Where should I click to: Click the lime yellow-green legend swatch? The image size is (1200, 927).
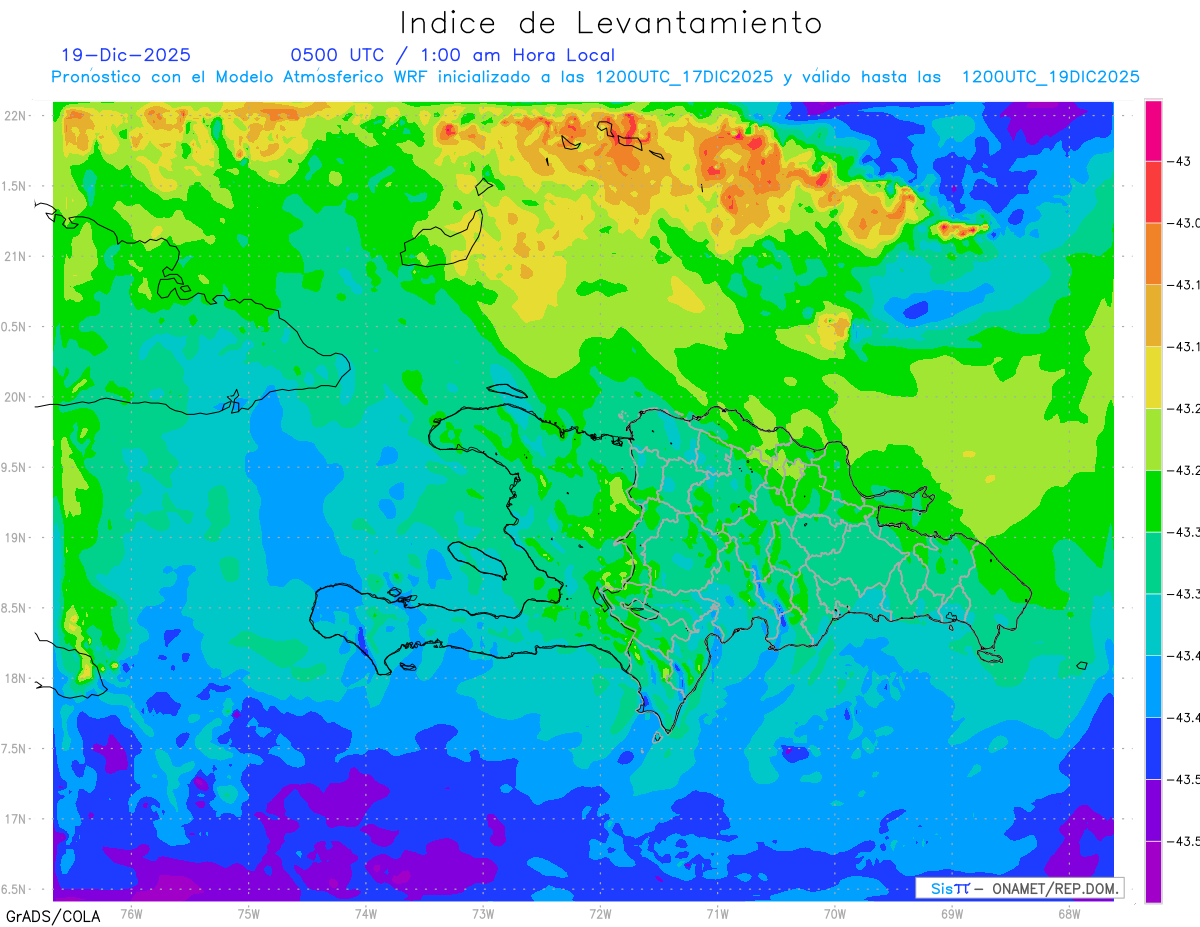pos(1153,439)
